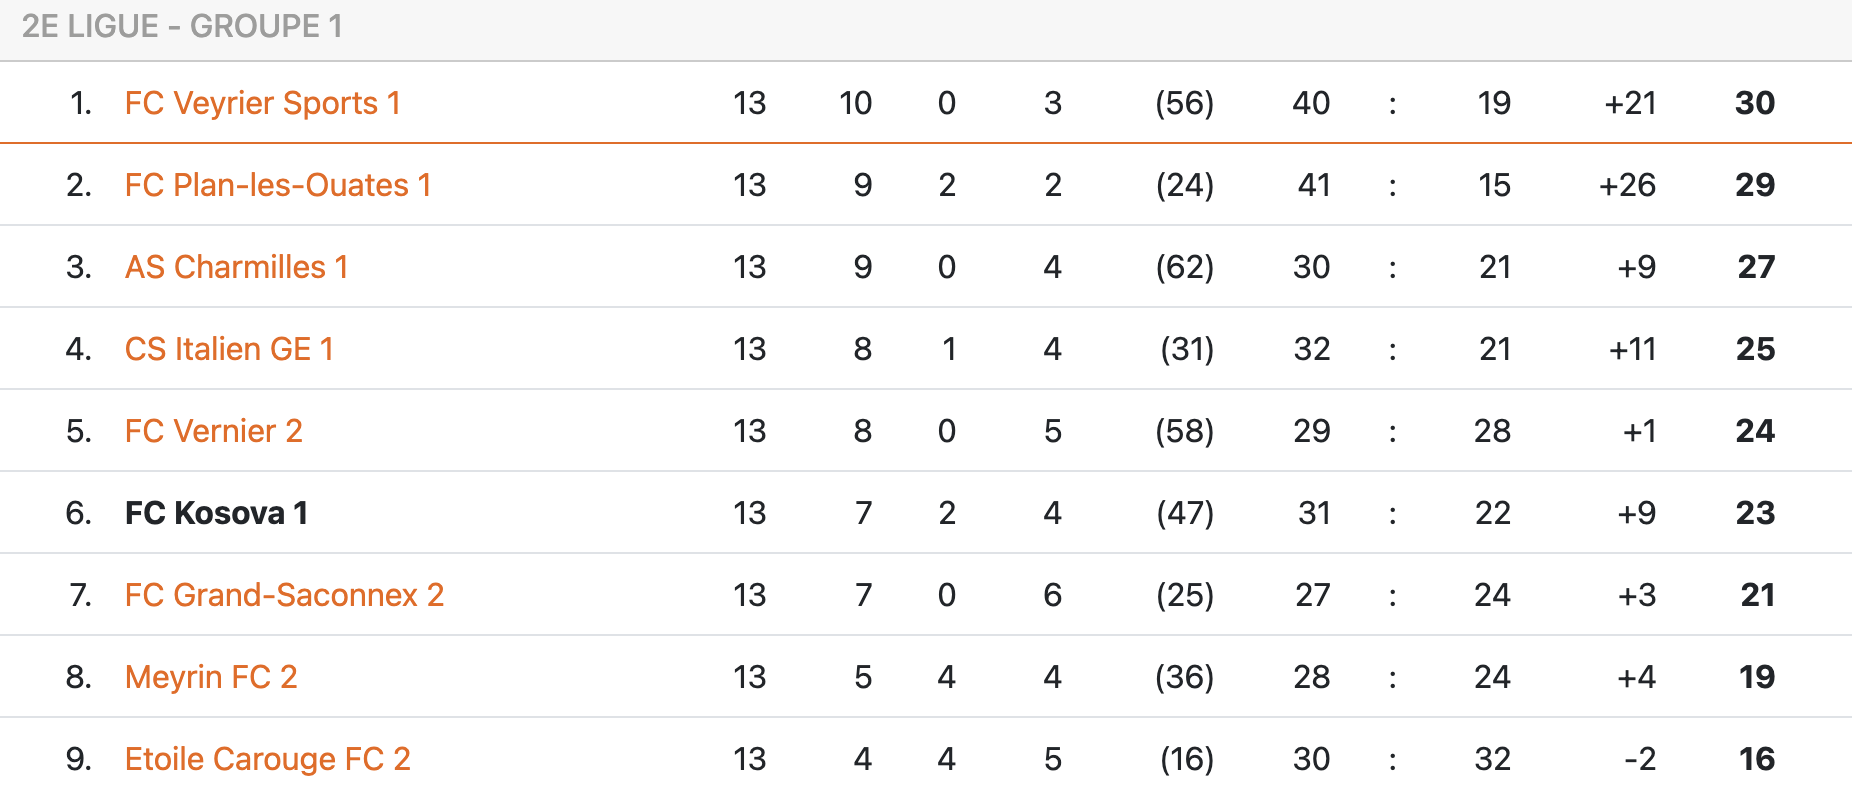Click the FC Vernier 2 link
This screenshot has width=1852, height=794.
213,431
